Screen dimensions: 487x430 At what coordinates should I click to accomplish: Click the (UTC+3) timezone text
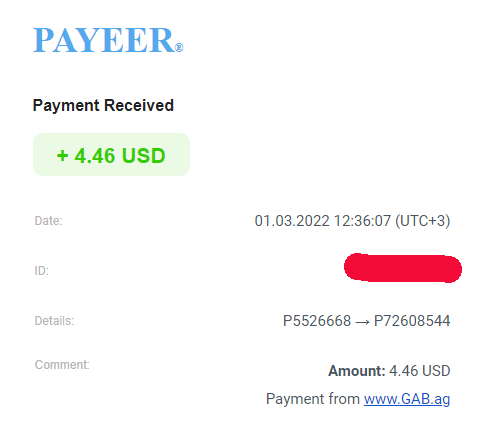423,221
